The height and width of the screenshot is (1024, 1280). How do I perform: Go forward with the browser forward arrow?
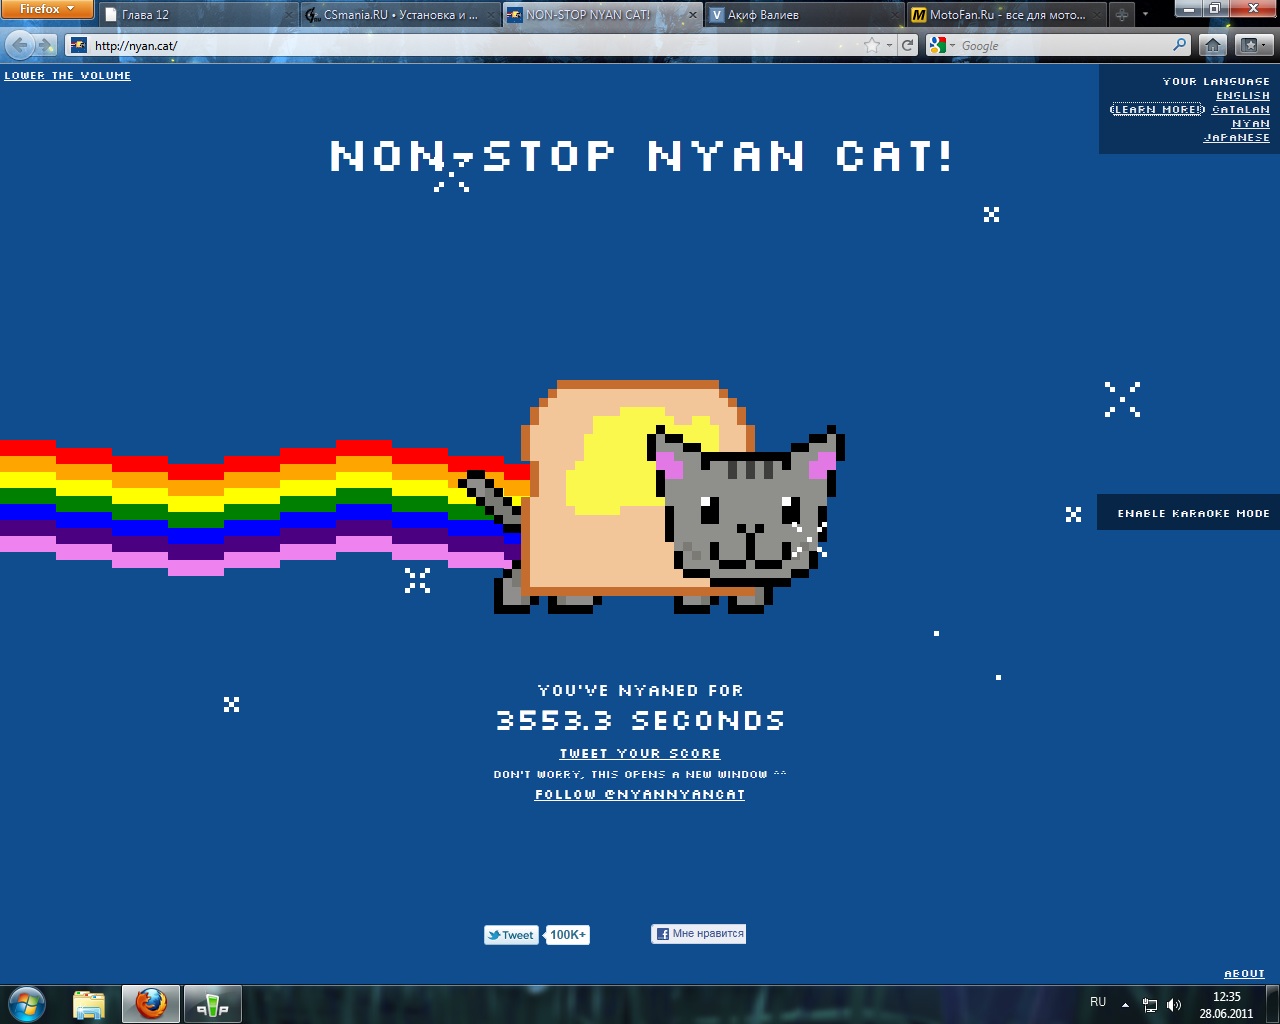45,45
